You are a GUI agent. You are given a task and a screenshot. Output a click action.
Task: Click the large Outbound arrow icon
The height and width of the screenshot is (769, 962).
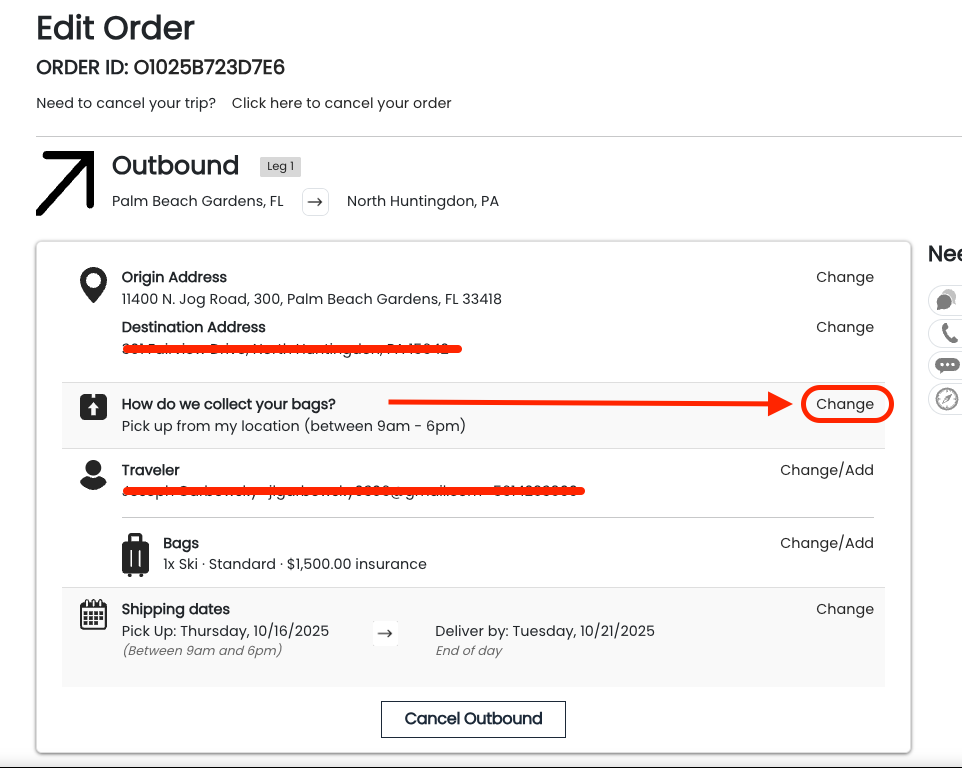point(65,184)
